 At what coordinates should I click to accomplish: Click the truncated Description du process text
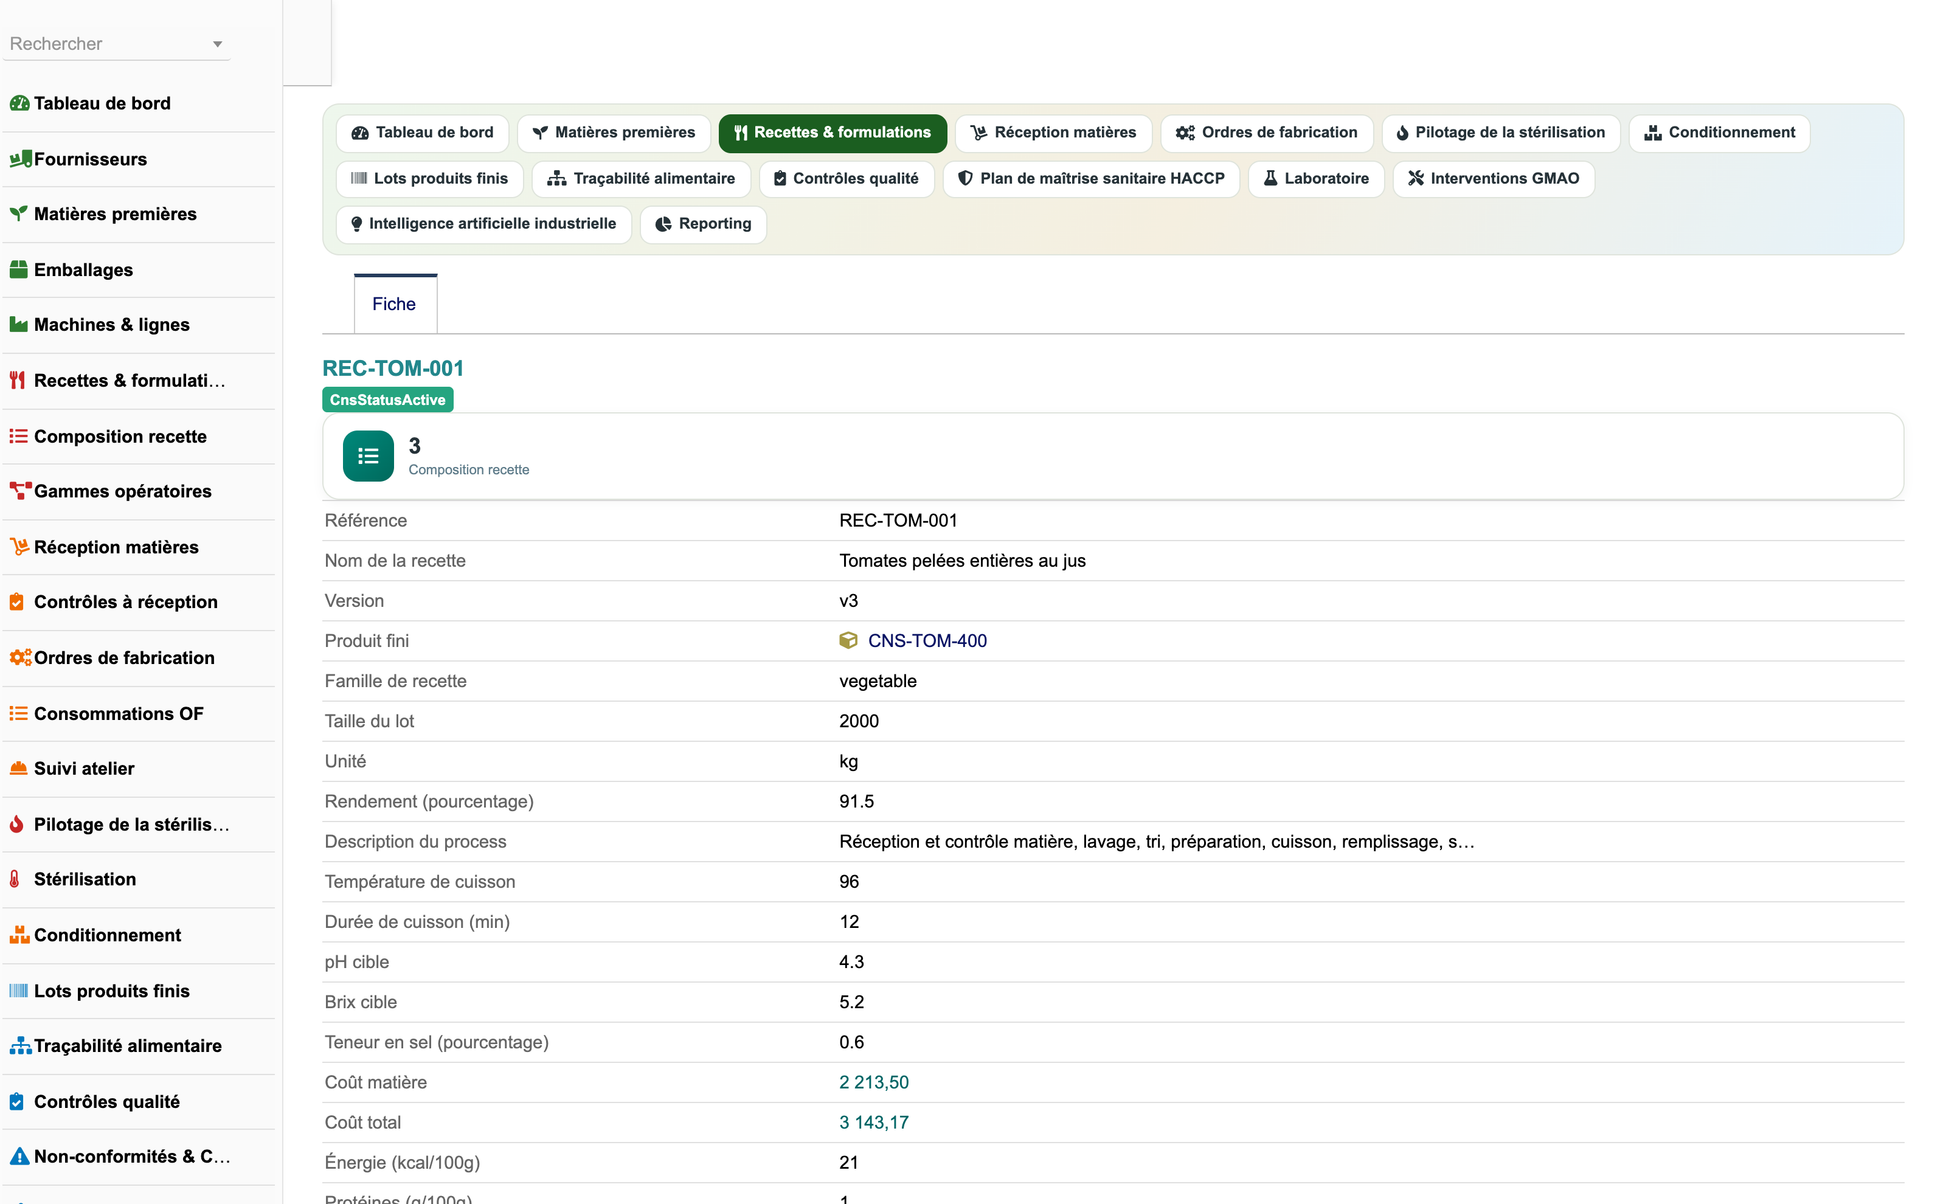click(x=1157, y=842)
